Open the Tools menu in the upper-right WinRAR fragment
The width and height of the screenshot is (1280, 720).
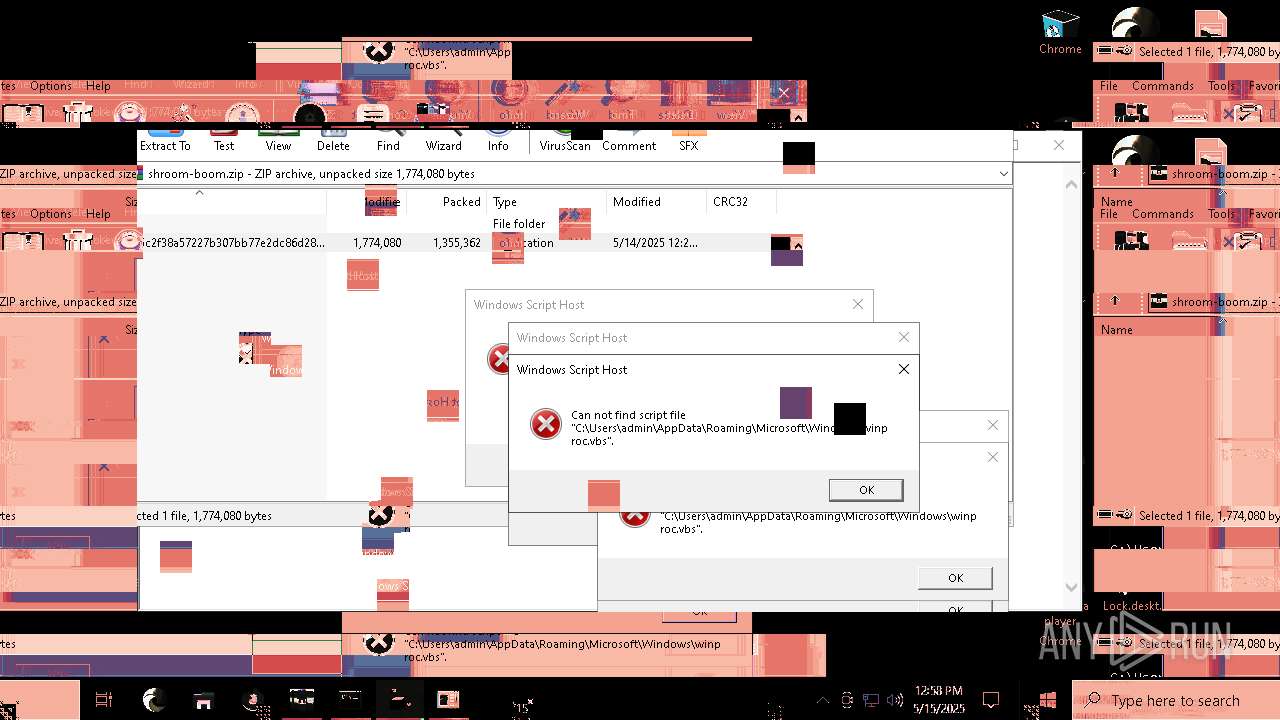[x=1221, y=86]
